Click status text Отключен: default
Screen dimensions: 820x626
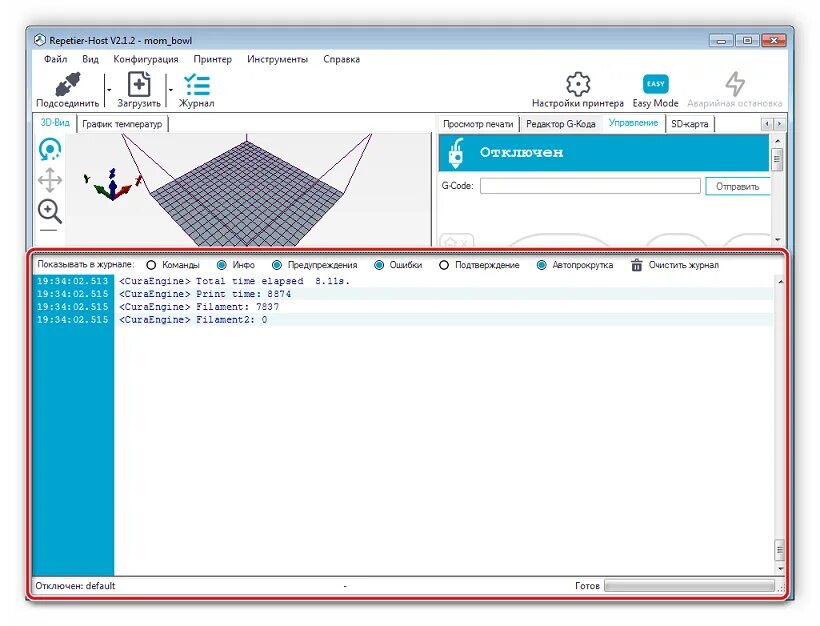point(75,586)
